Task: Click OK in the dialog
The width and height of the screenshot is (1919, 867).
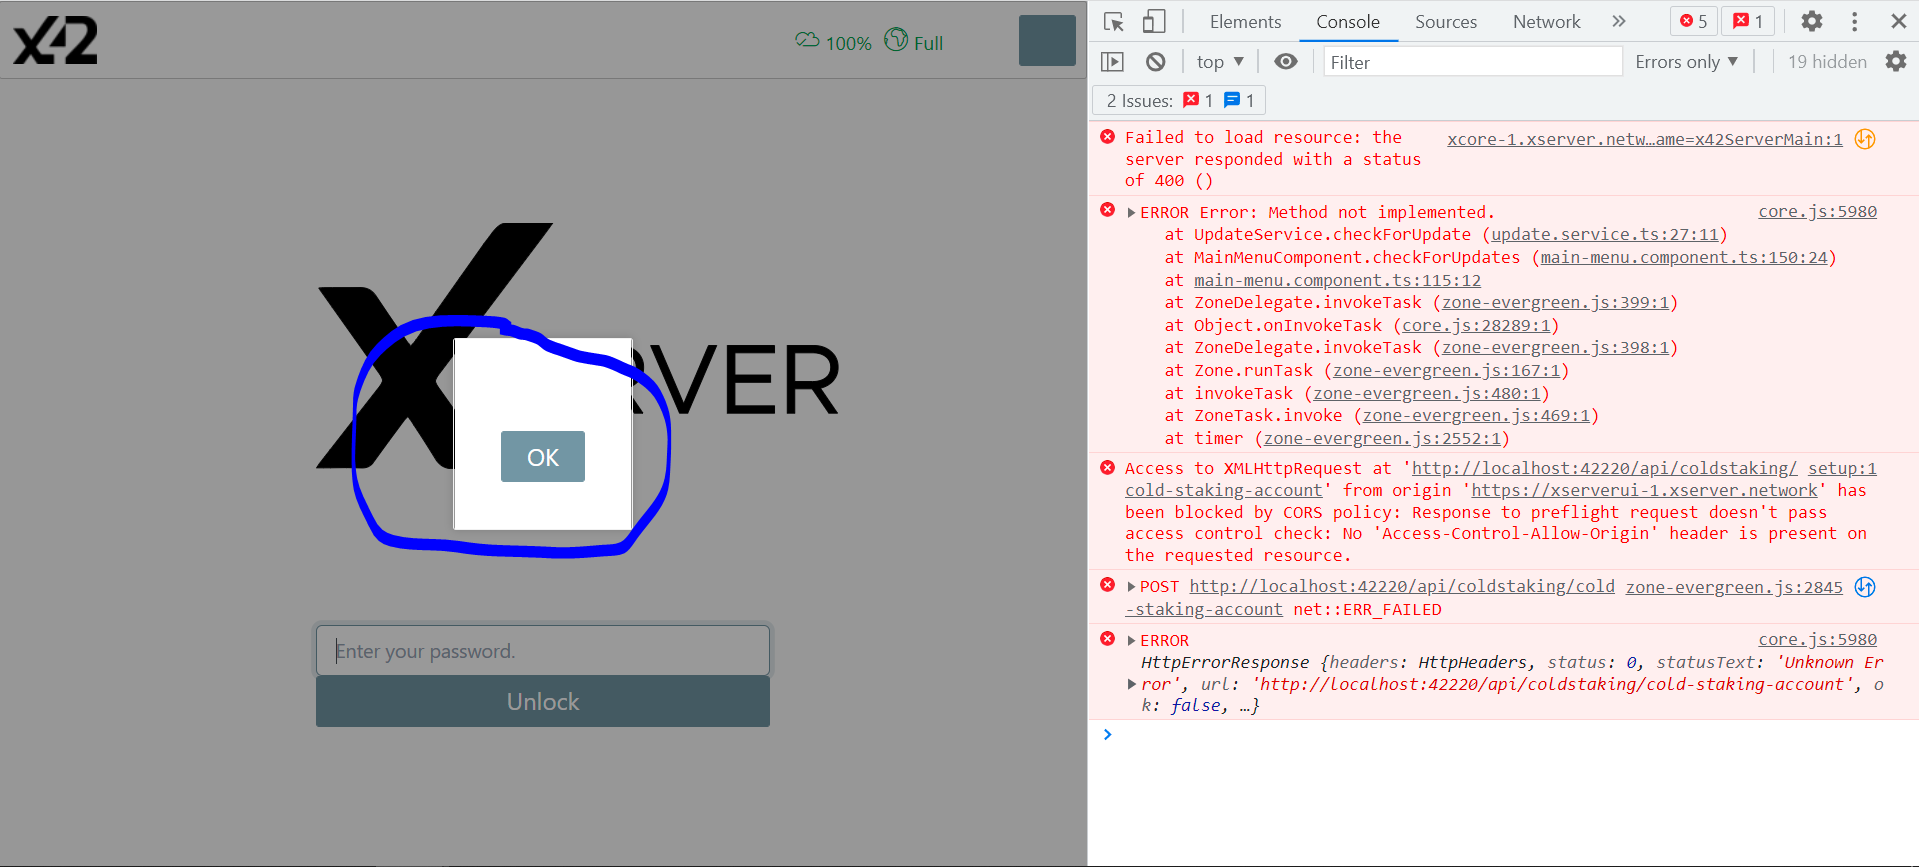Action: point(543,457)
